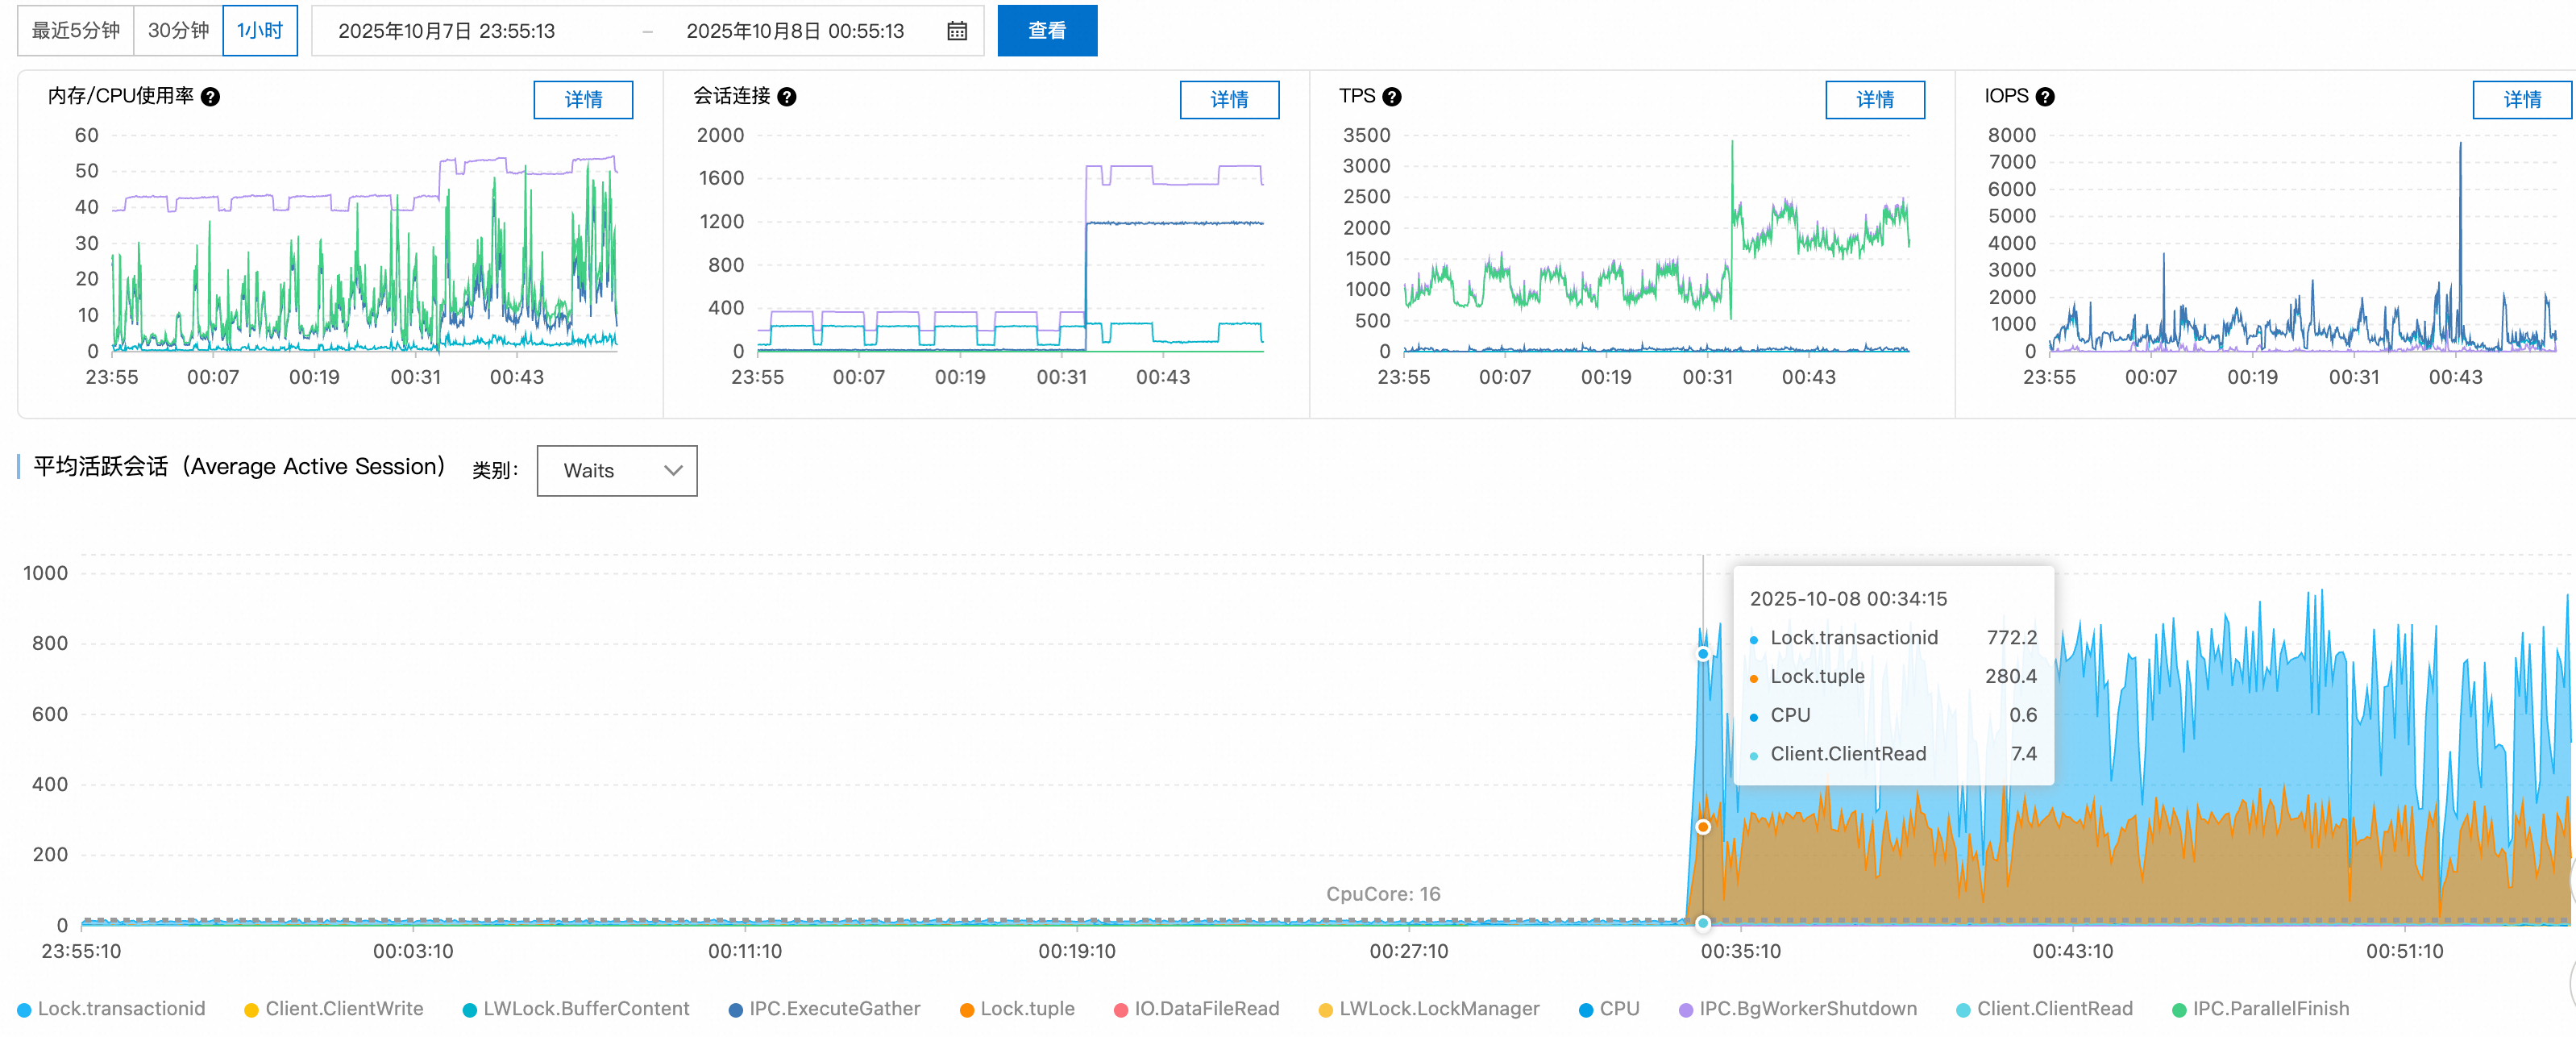Select the 最近5分钟 time range tab

[76, 31]
